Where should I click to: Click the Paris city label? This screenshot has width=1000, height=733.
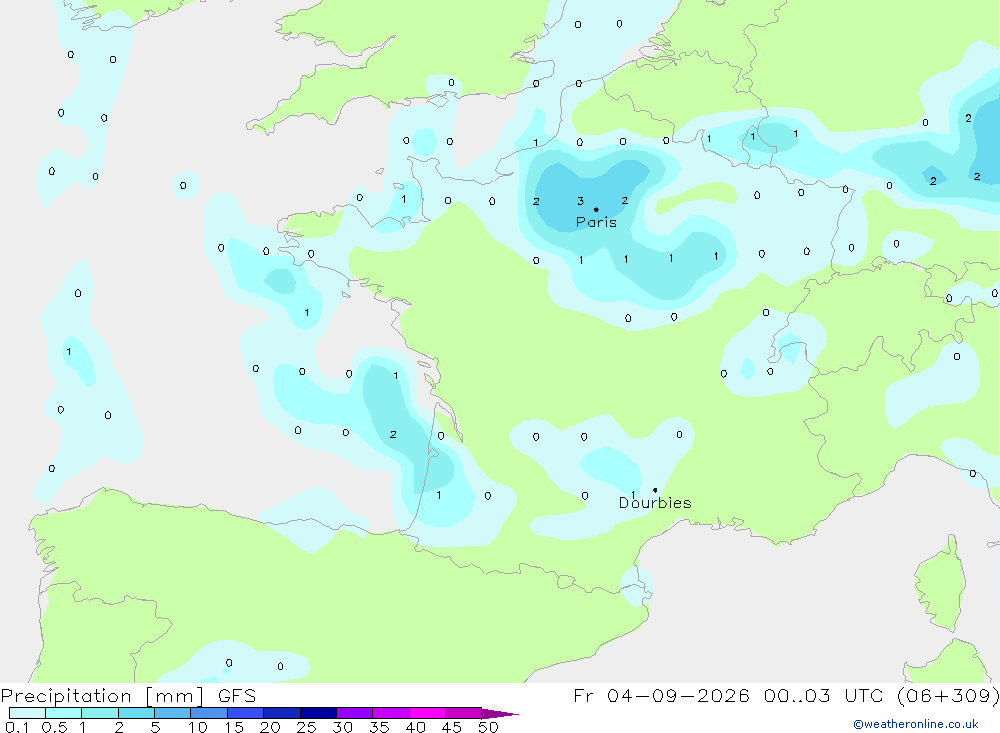596,222
